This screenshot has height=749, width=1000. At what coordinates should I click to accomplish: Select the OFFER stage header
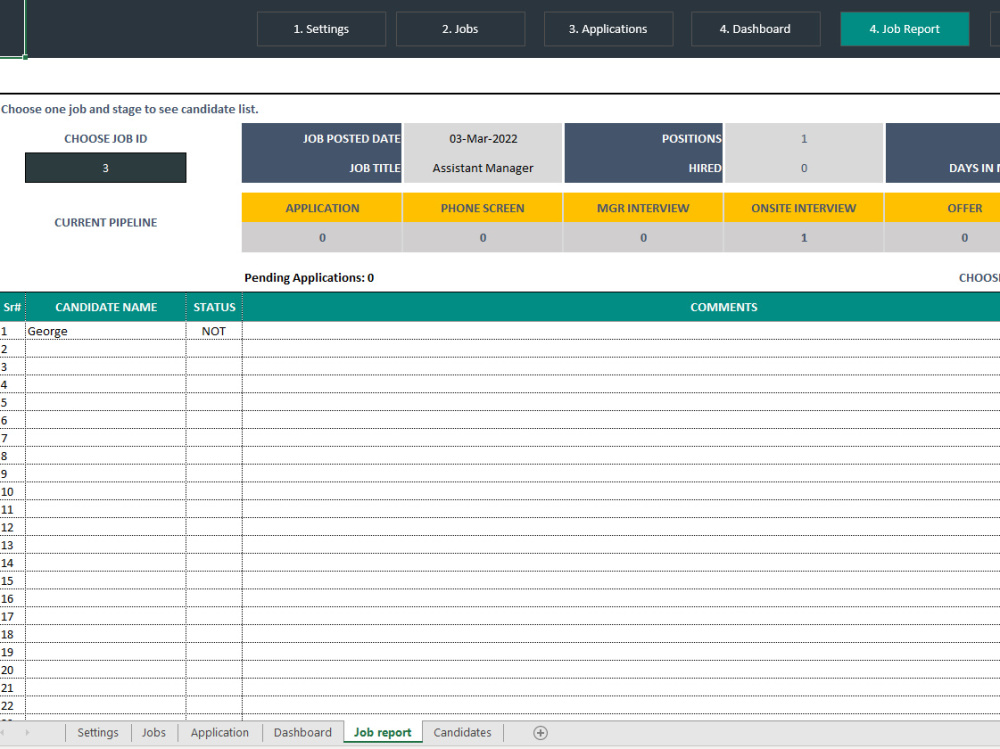click(x=964, y=207)
